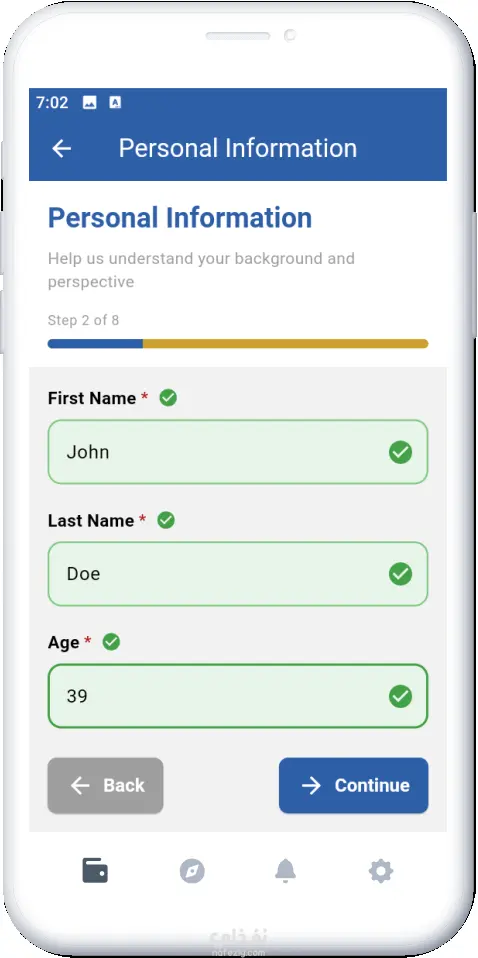Screen dimensions: 478x958
Task: Click the checkmark inside the Age field
Action: pos(400,696)
